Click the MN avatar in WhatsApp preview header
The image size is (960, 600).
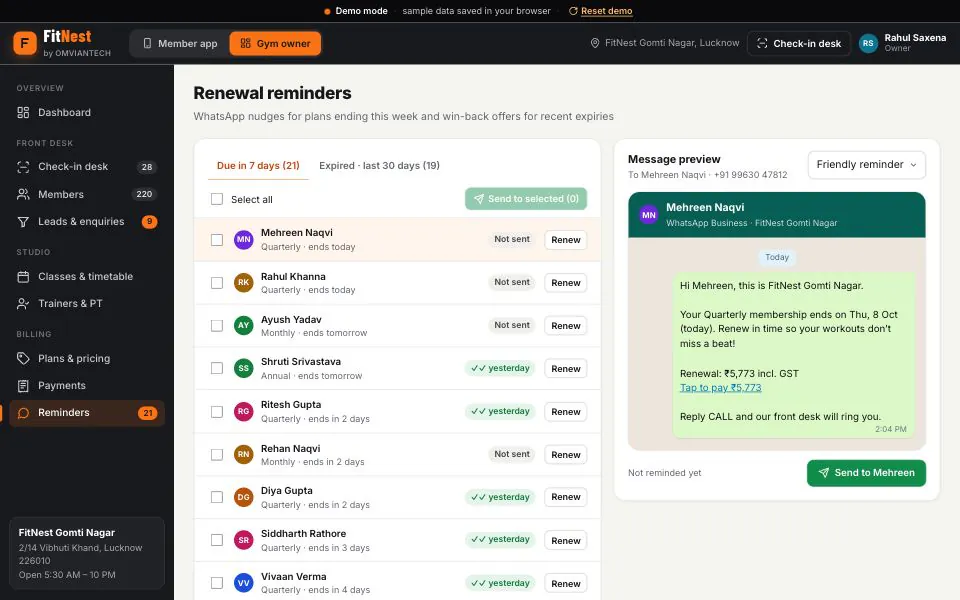[x=649, y=215]
